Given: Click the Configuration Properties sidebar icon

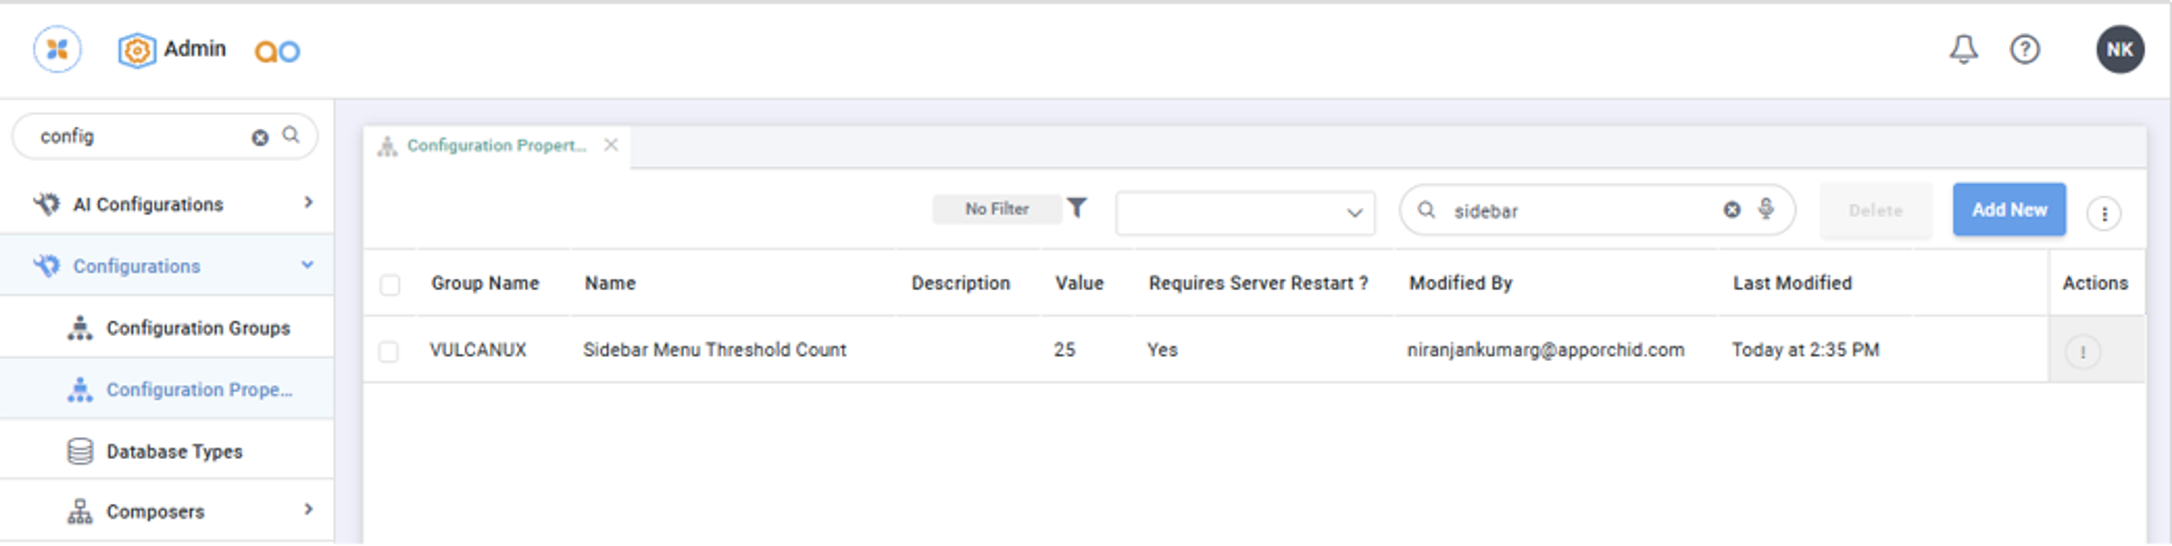Looking at the screenshot, I should point(80,389).
